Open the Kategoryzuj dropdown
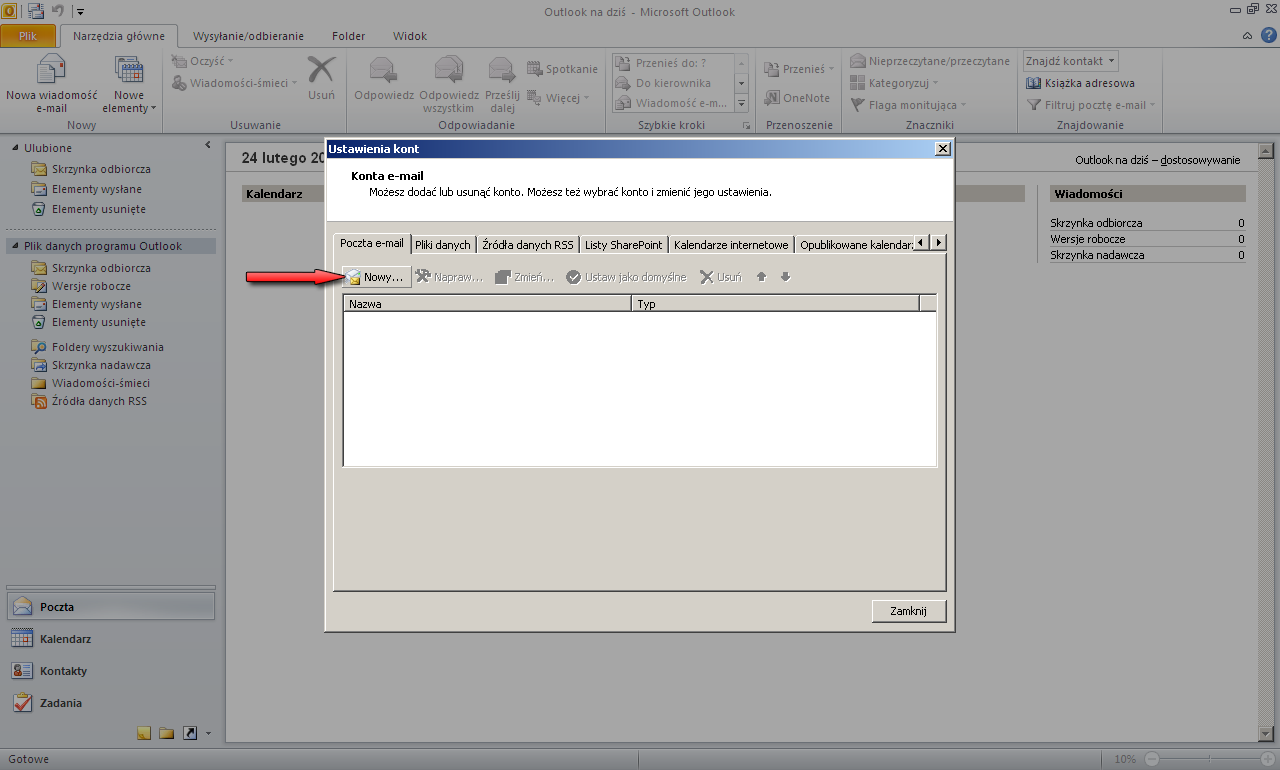Image resolution: width=1280 pixels, height=770 pixels. click(x=895, y=83)
